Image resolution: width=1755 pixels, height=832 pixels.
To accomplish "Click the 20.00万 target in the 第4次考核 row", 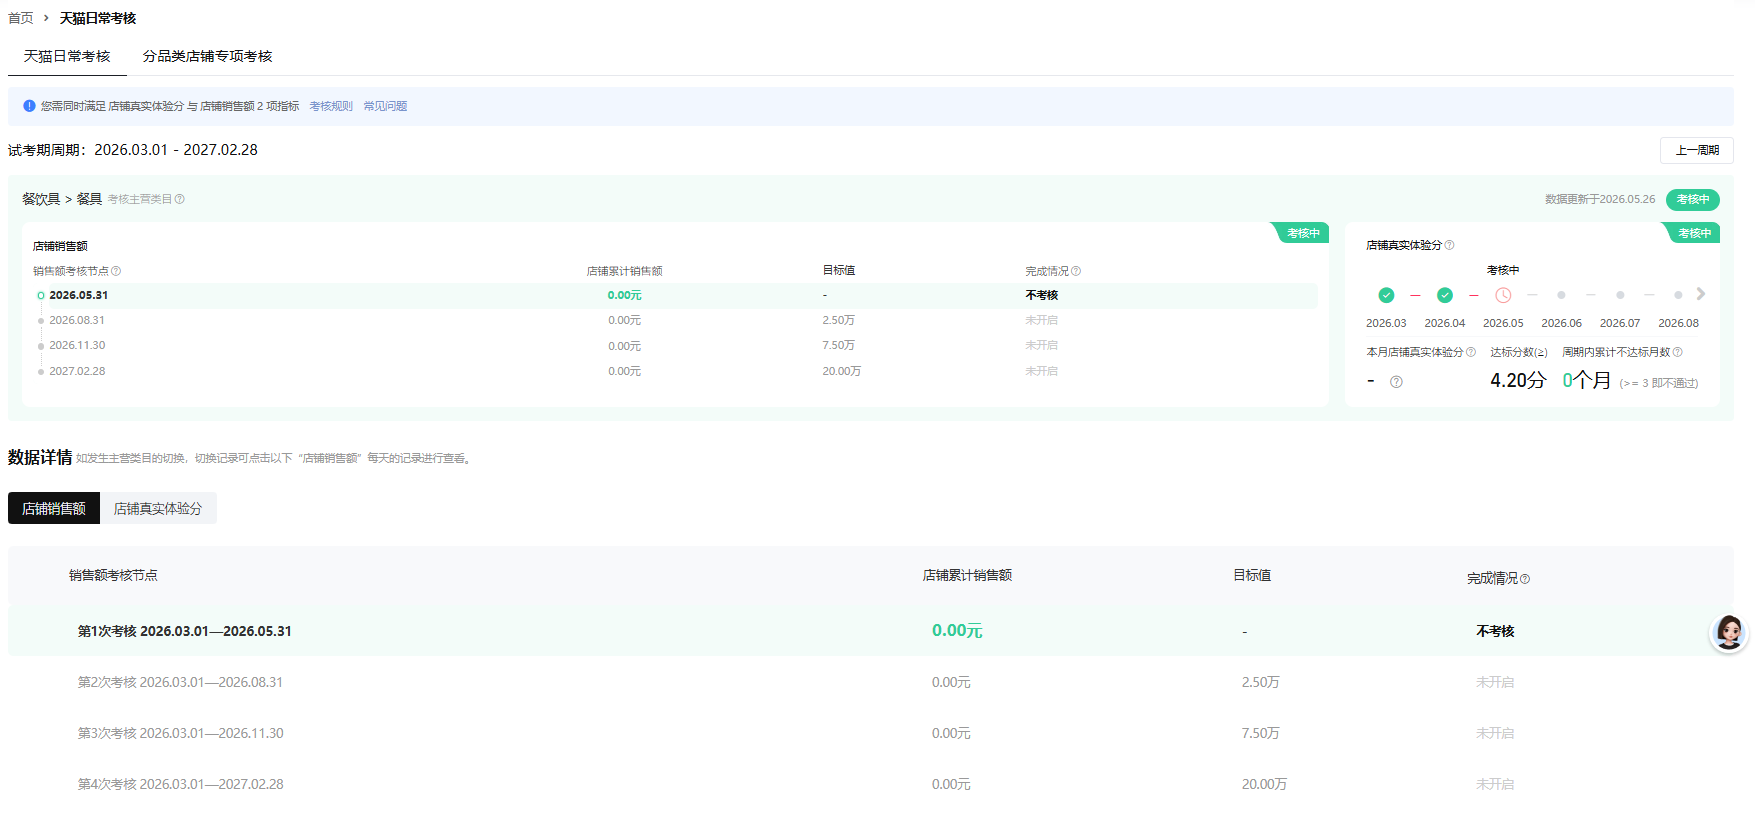I will pyautogui.click(x=1264, y=784).
